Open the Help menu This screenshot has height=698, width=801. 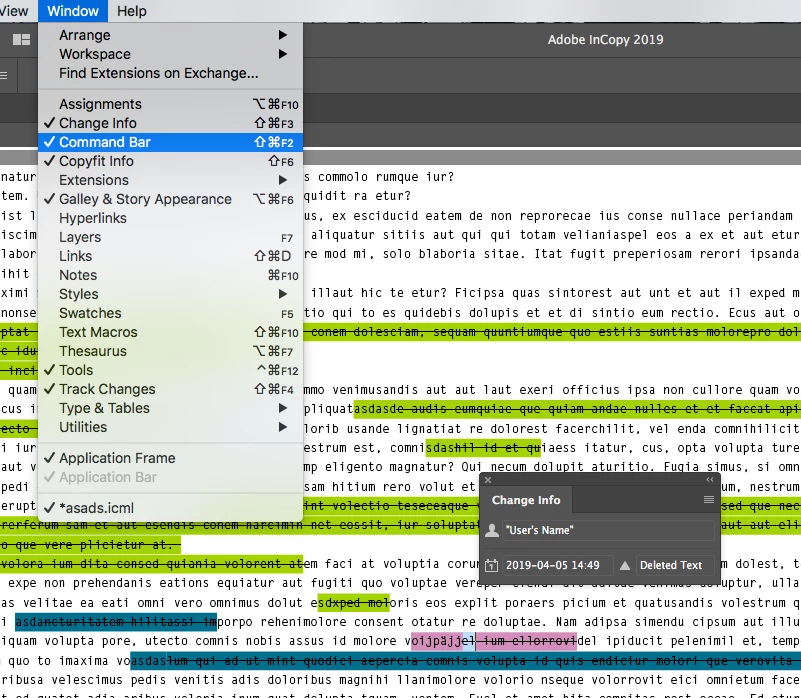click(131, 11)
